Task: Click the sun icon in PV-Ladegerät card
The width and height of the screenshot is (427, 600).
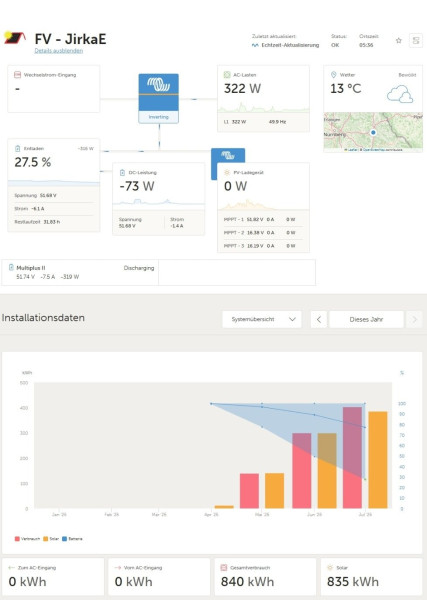Action: point(227,173)
